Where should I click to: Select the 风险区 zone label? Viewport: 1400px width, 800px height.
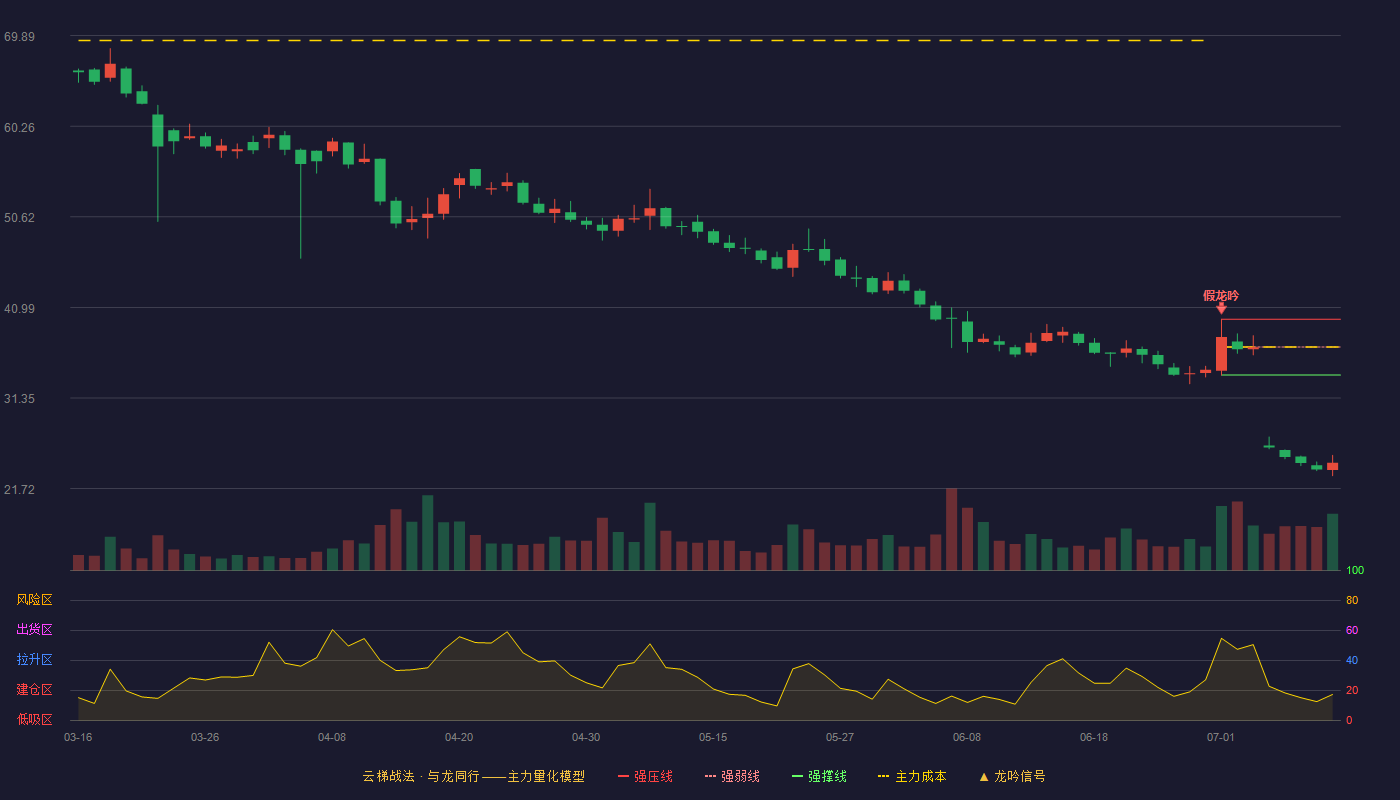point(34,600)
